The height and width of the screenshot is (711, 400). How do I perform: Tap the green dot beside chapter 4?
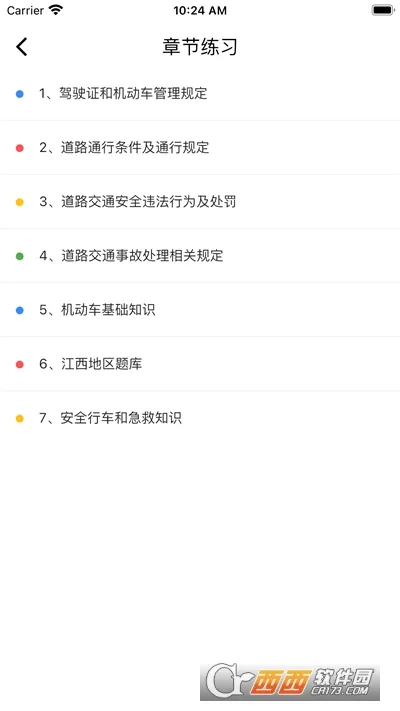click(x=20, y=256)
